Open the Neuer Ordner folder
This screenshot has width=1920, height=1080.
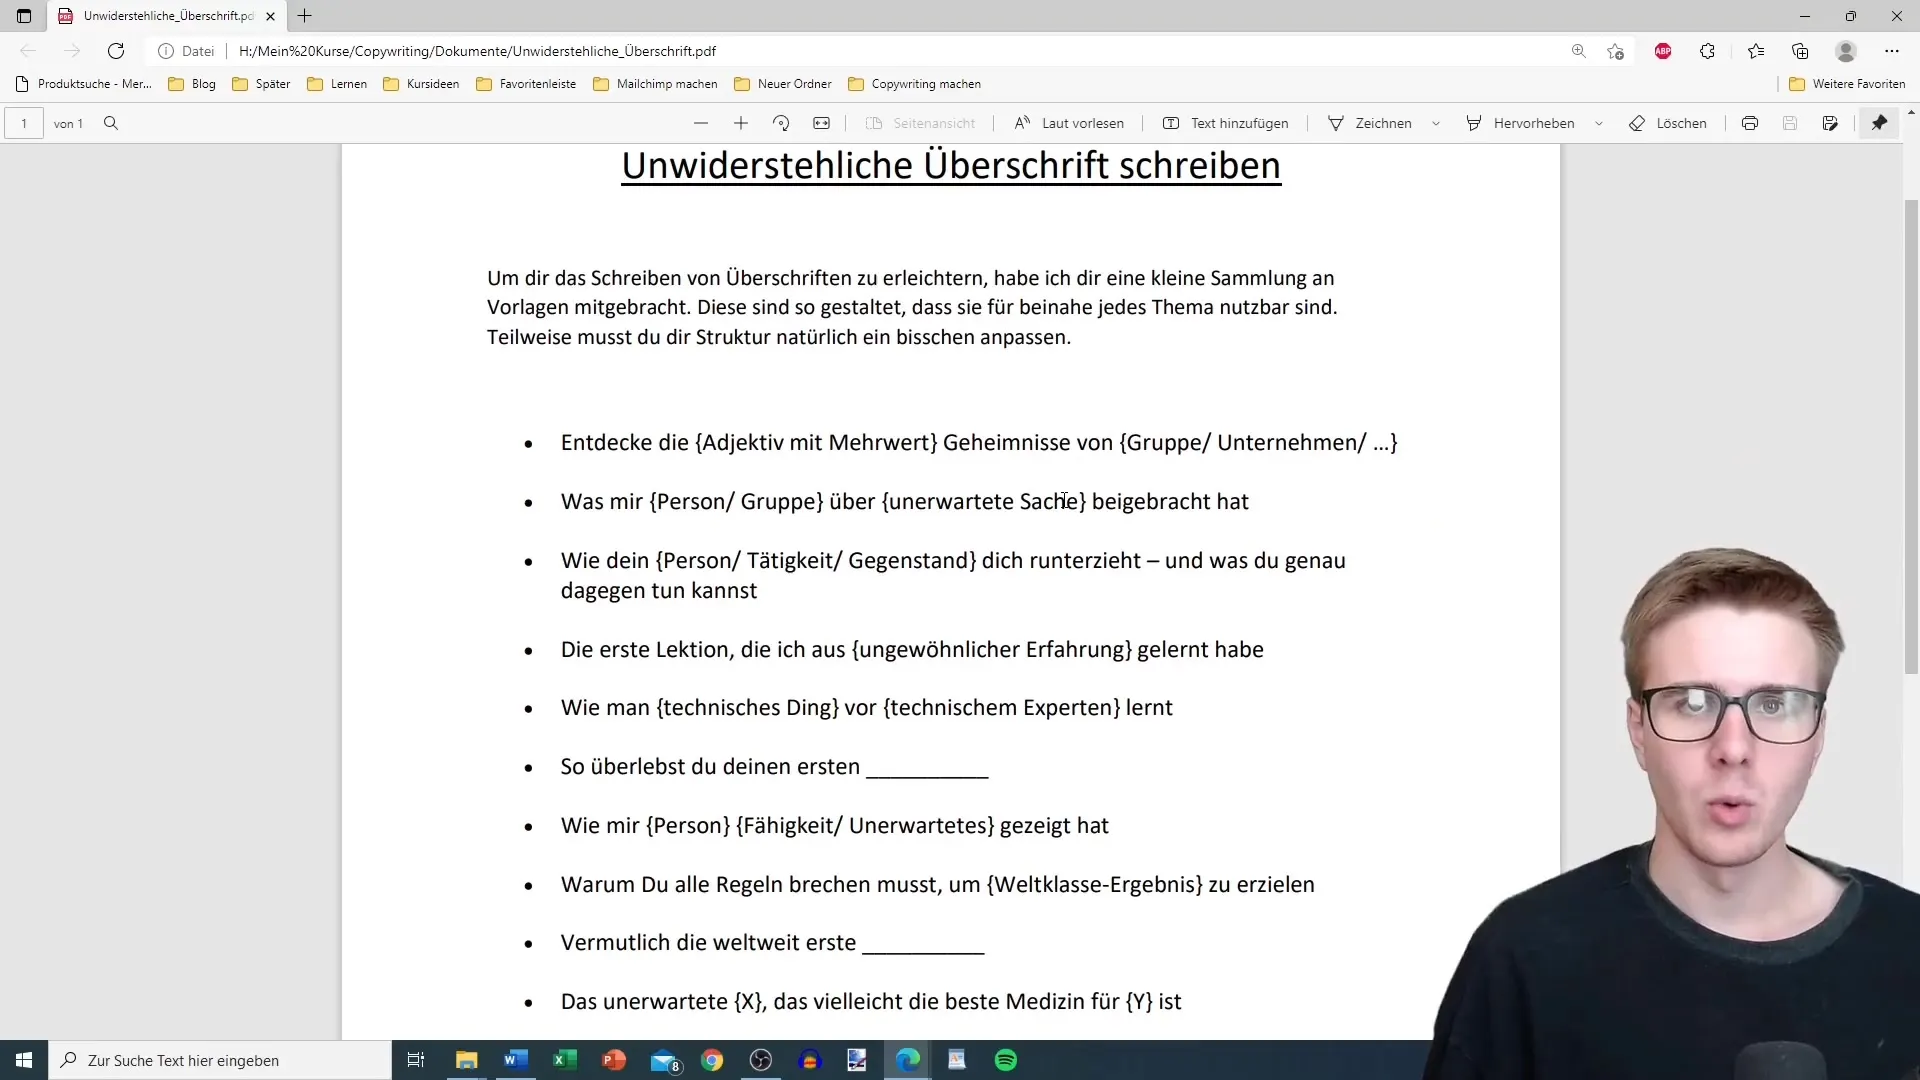coord(782,84)
